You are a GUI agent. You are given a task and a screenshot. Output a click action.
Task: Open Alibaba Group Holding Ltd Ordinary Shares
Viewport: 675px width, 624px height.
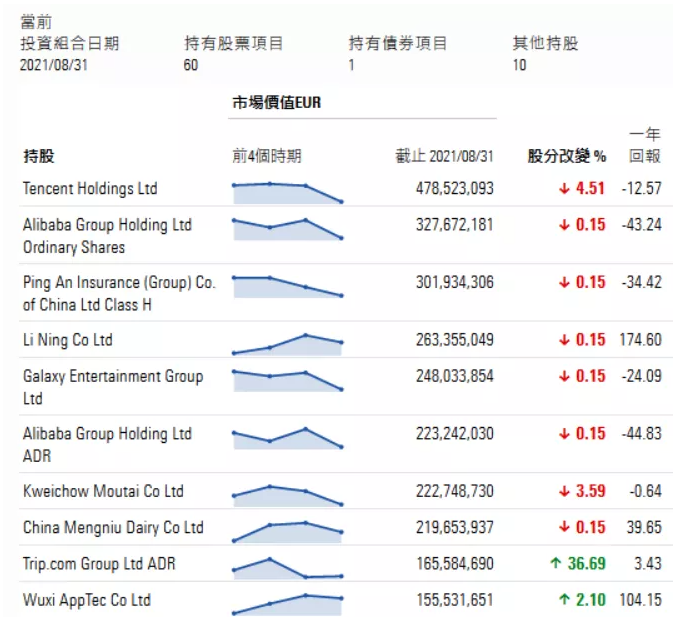click(x=107, y=236)
